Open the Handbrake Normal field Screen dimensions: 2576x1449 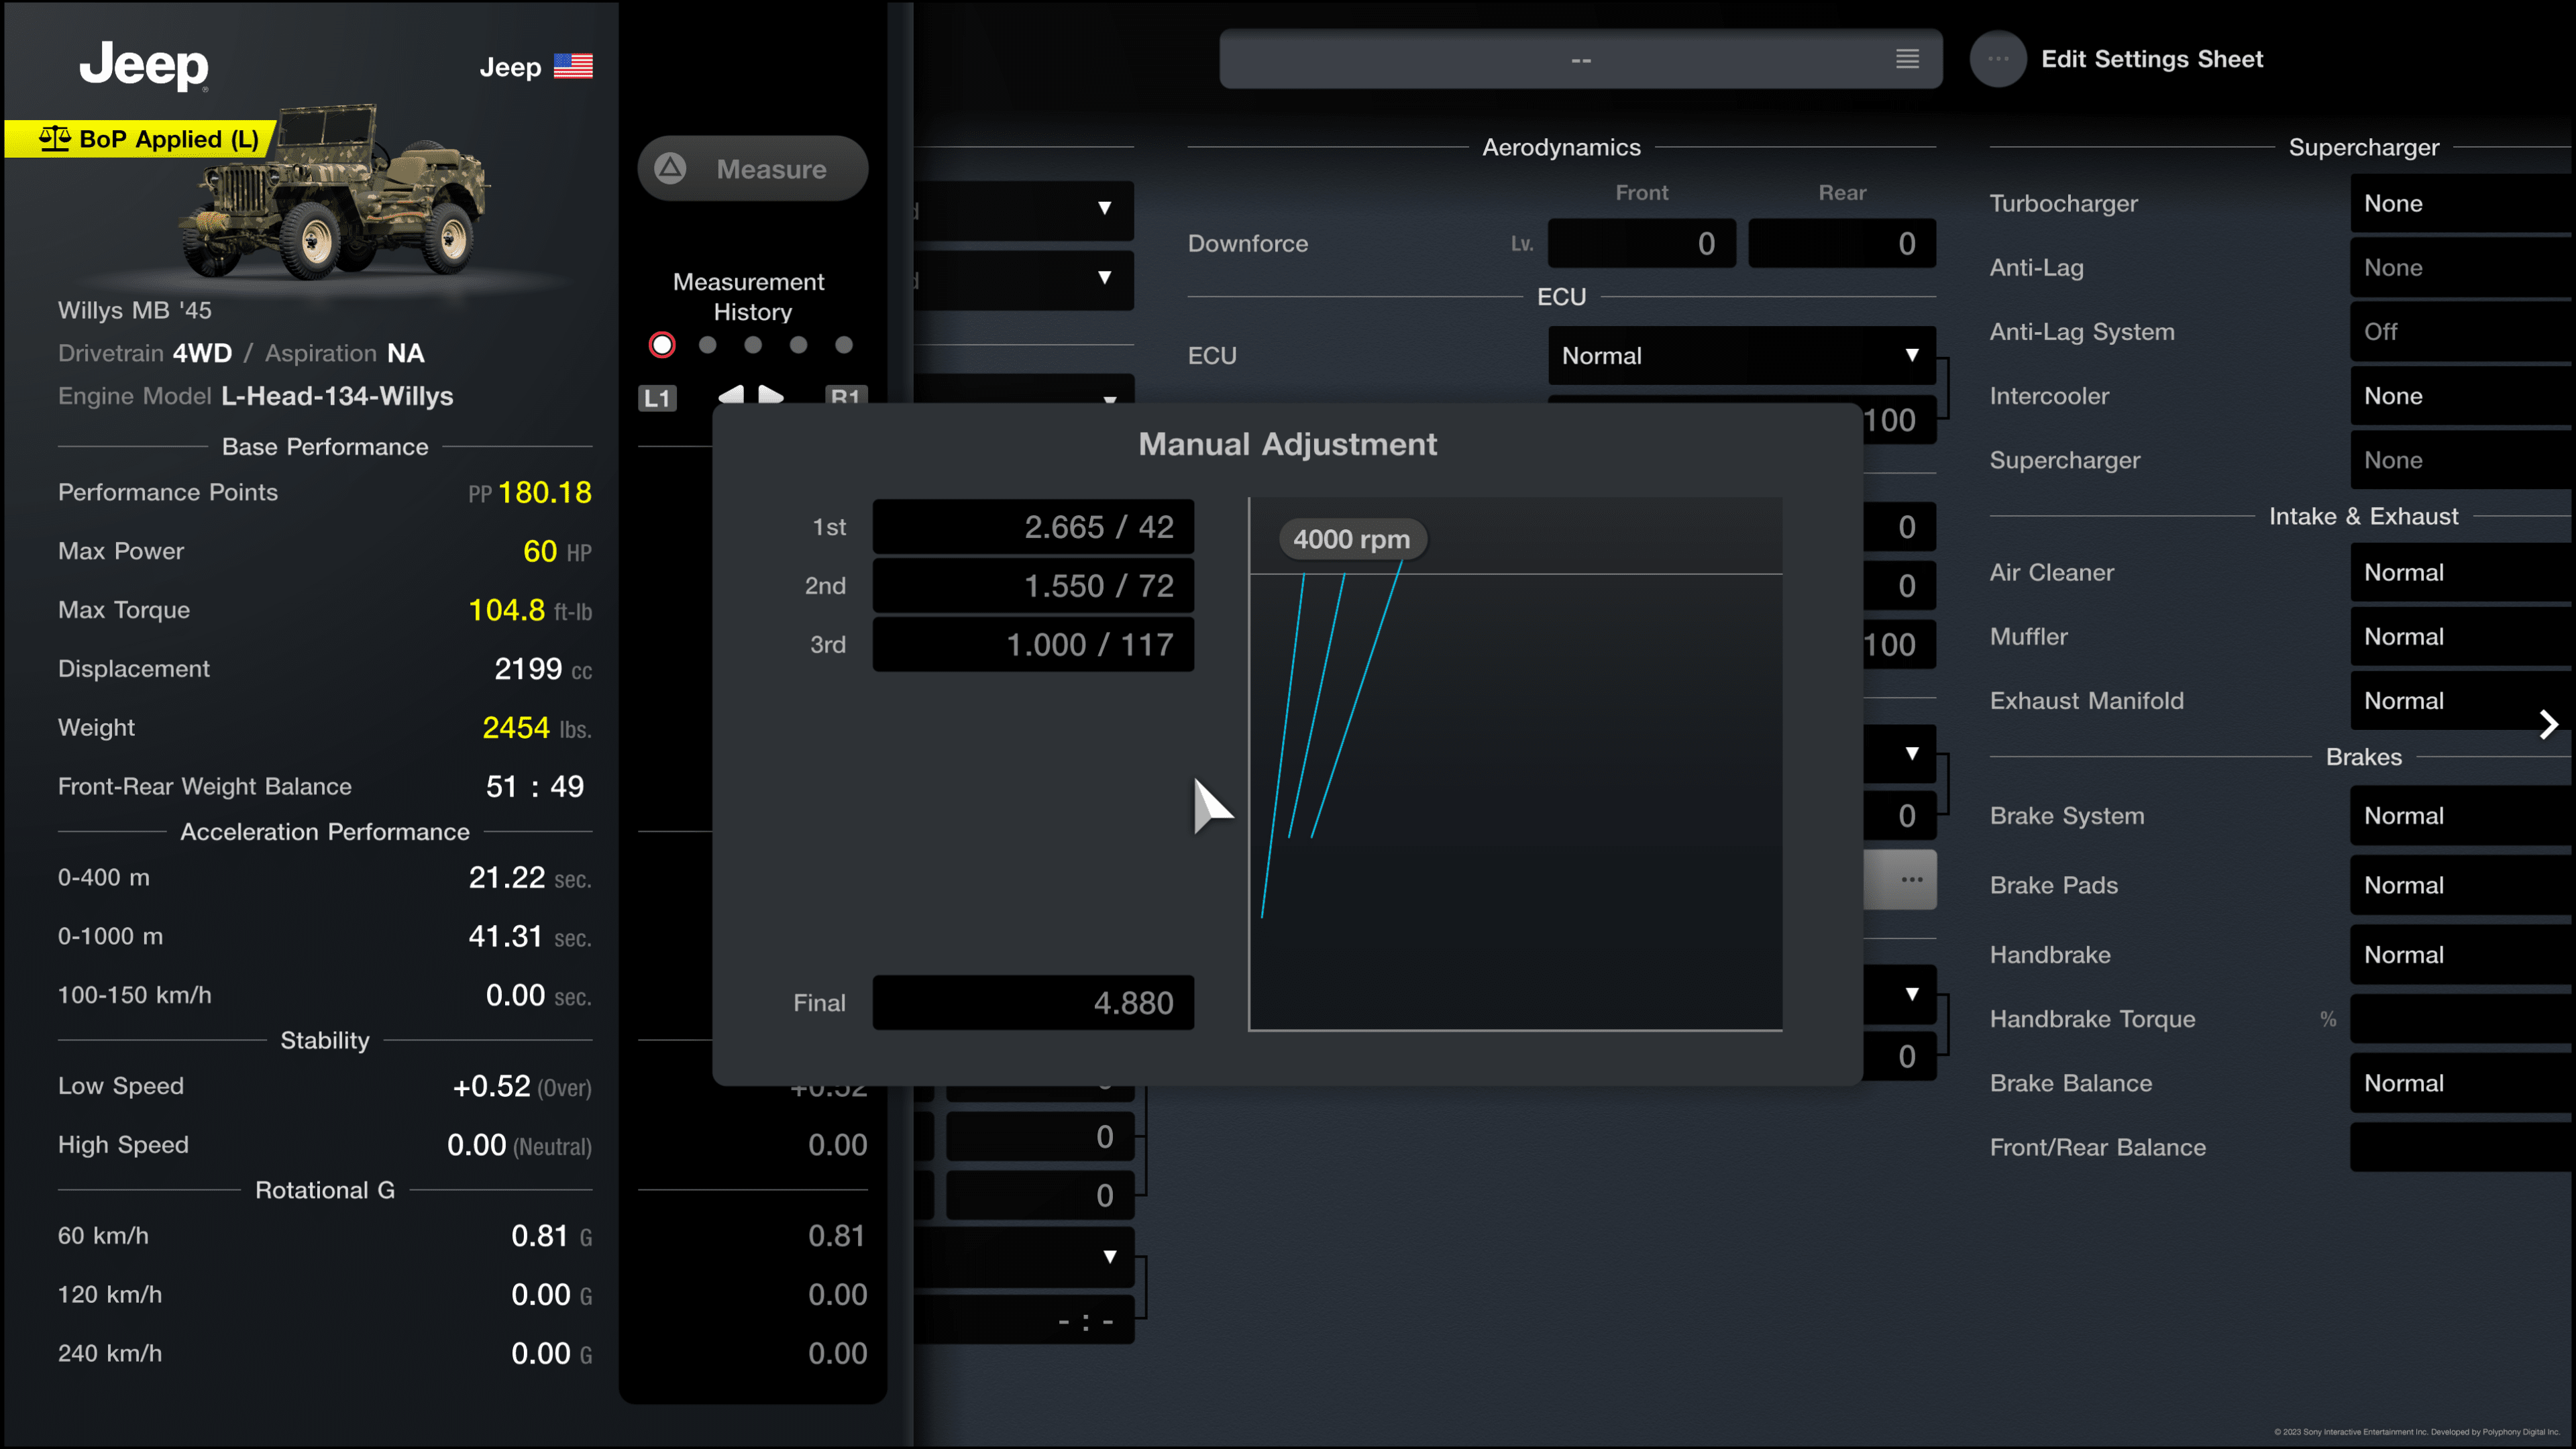(x=2462, y=955)
